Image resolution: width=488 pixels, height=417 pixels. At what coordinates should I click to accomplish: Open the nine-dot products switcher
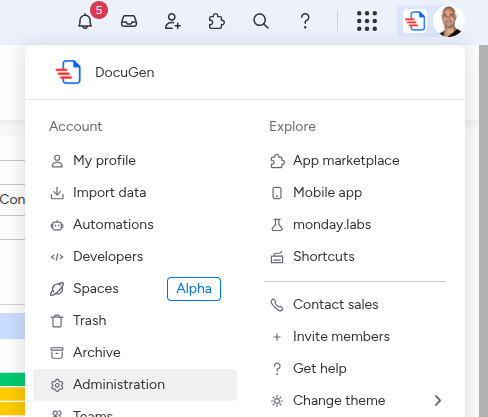click(x=367, y=21)
